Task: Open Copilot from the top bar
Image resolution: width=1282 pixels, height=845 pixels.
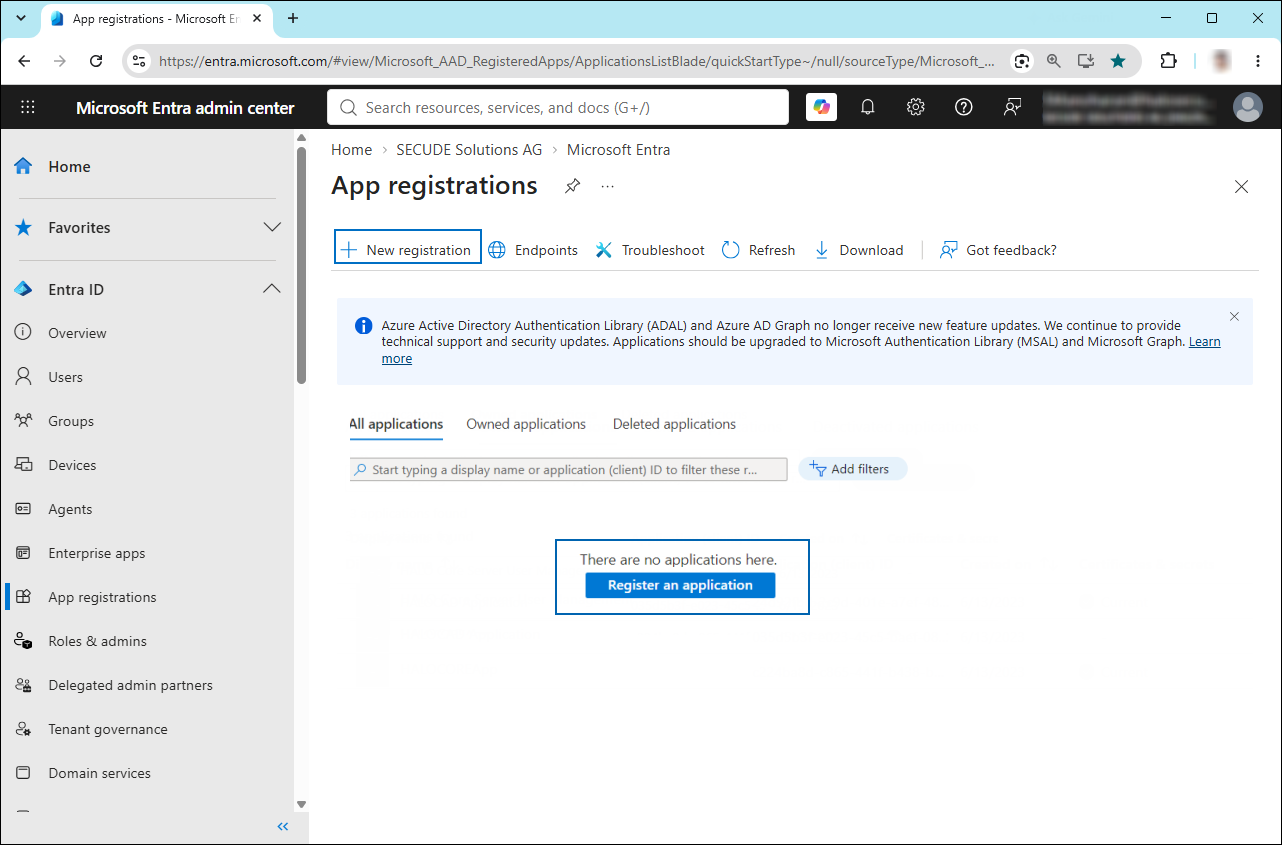Action: pos(822,107)
